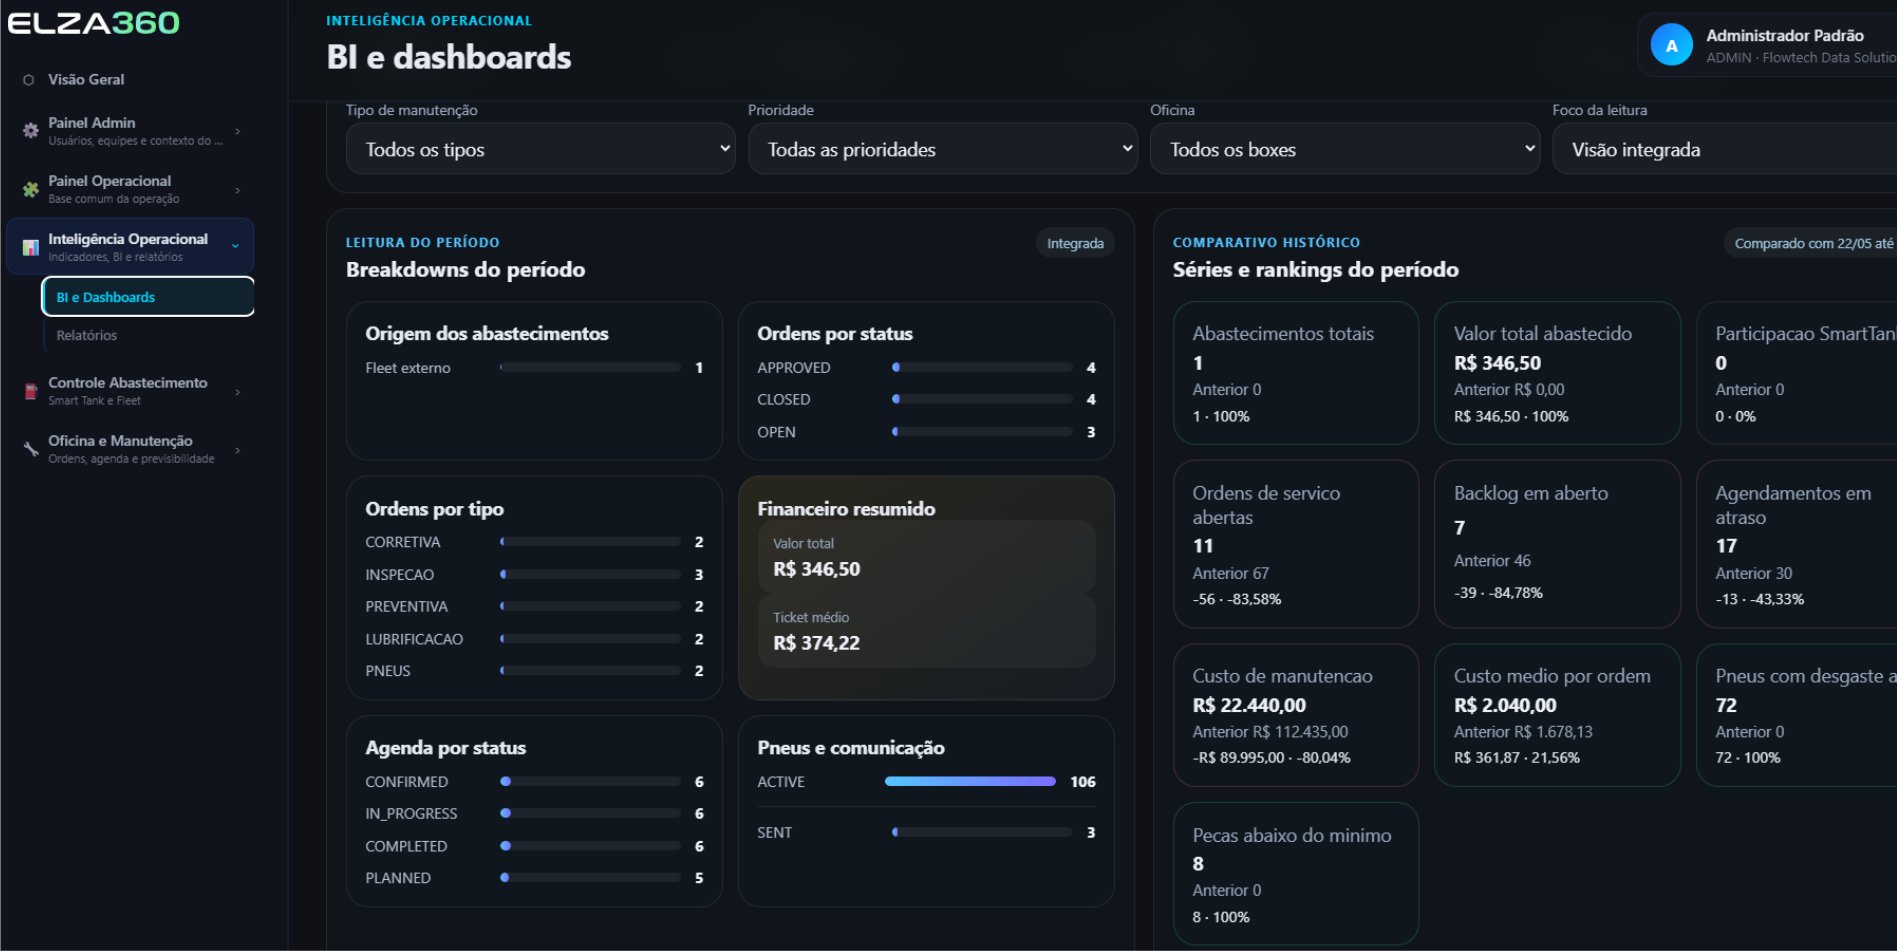1897x951 pixels.
Task: Click the OPEN status row label
Action: click(x=776, y=432)
